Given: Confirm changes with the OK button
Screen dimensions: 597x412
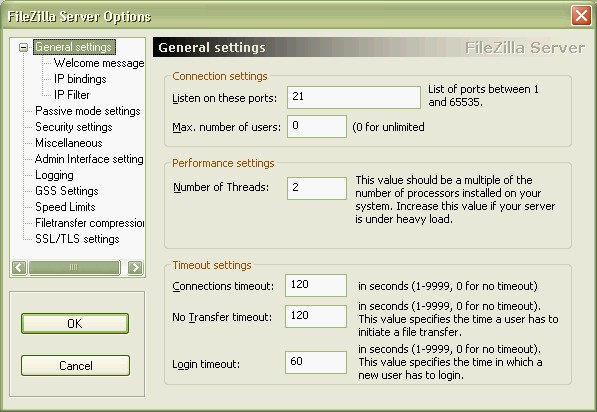Looking at the screenshot, I should point(75,324).
